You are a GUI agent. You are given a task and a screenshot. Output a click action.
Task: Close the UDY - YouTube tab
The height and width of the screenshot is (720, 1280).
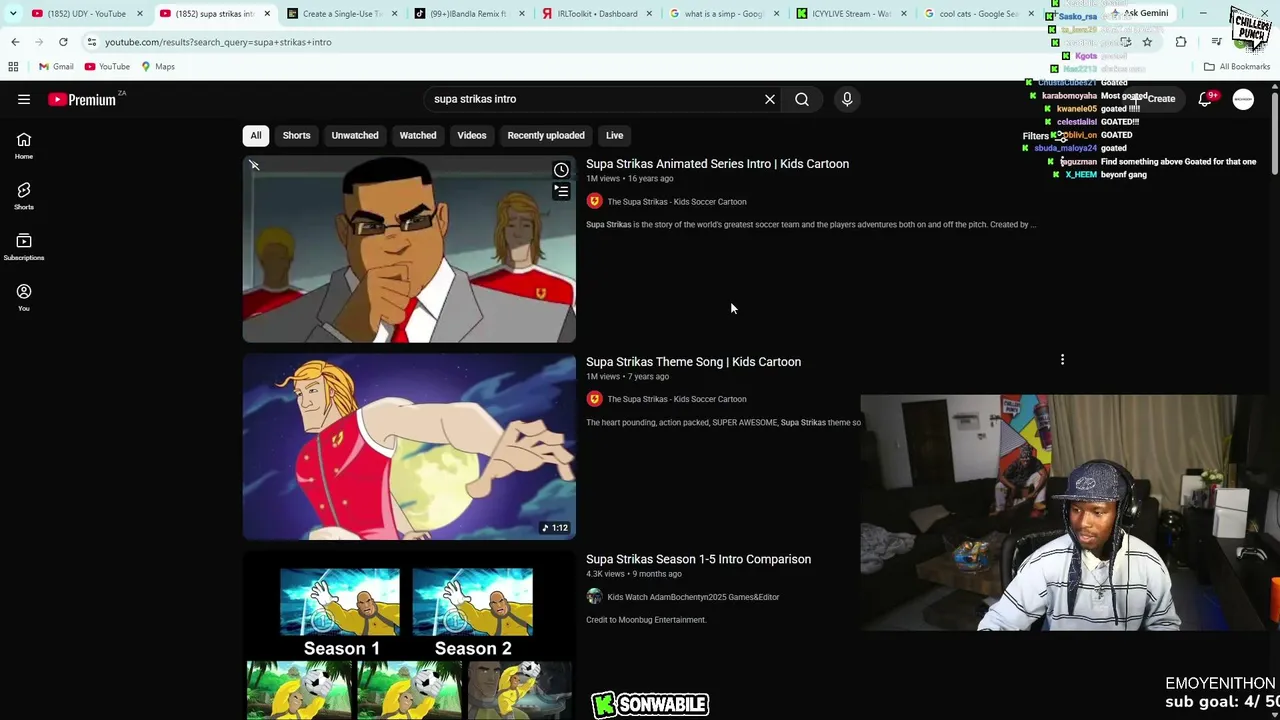tap(140, 14)
